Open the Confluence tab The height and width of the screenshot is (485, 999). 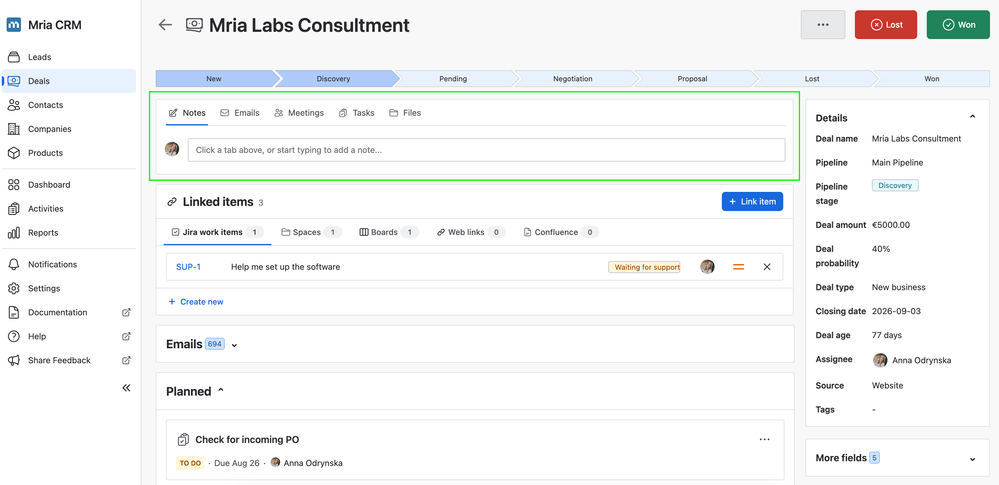click(x=561, y=232)
